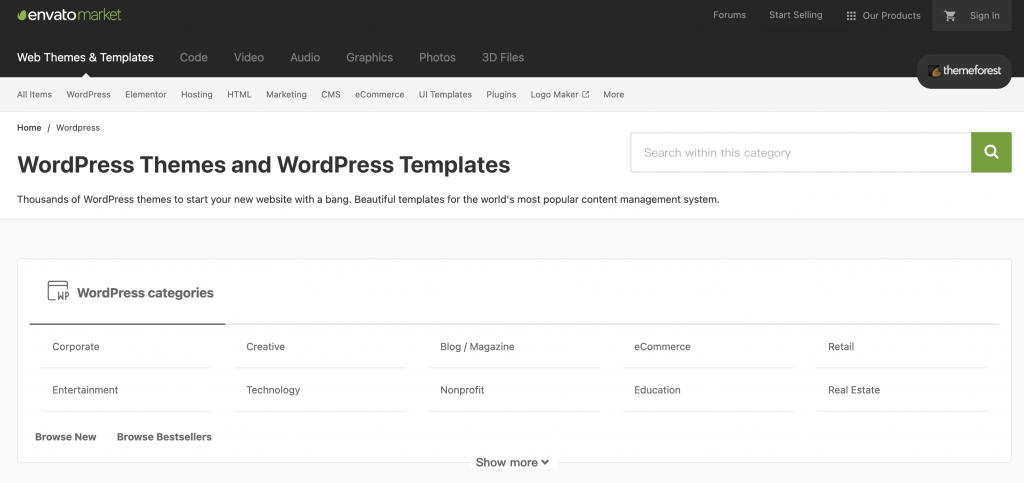This screenshot has height=483, width=1024.
Task: Click the Logo Maker external link icon
Action: point(586,94)
